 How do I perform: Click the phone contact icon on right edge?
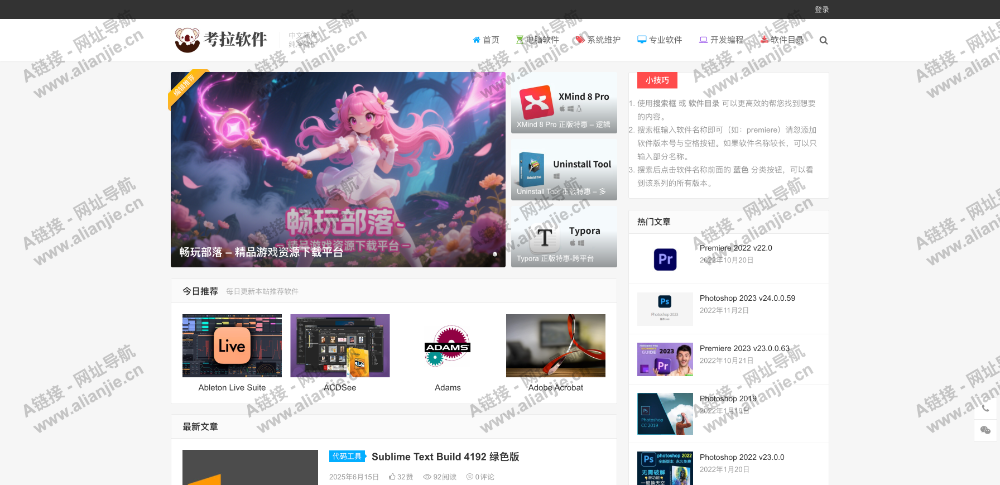click(x=985, y=408)
